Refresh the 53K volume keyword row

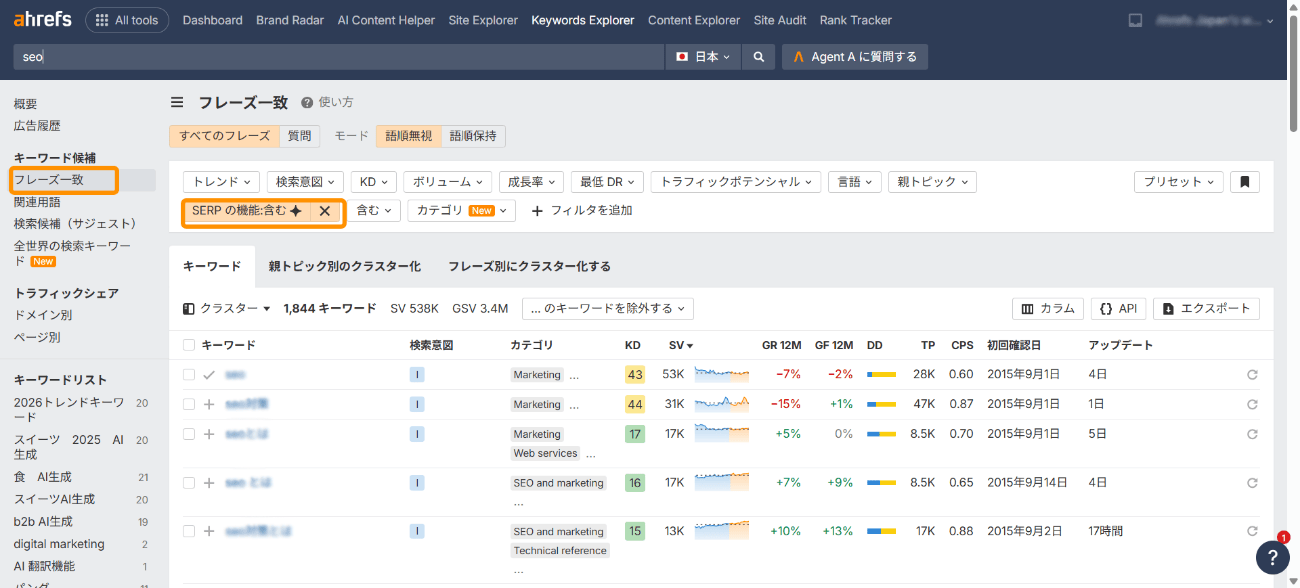[1252, 375]
